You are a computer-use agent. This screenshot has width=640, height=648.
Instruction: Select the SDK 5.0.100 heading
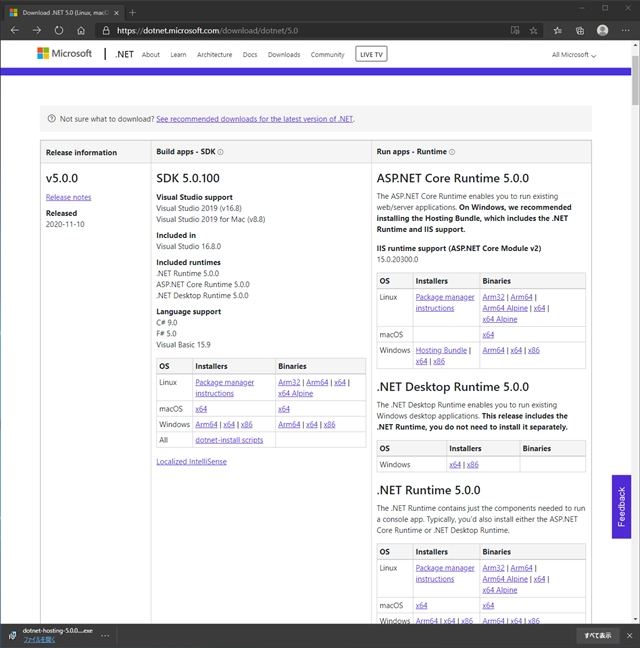(188, 178)
